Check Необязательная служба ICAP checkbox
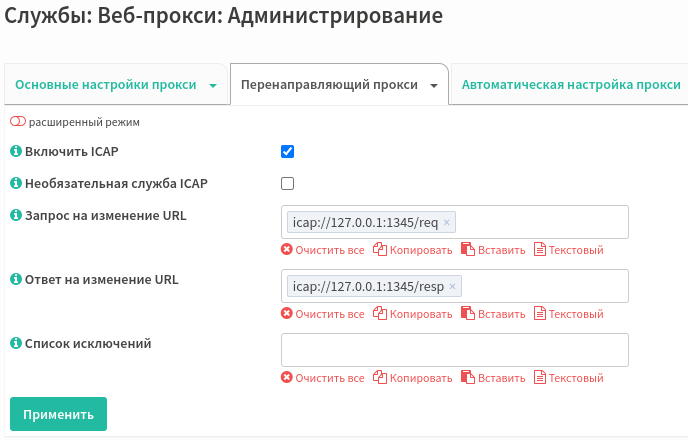The width and height of the screenshot is (688, 440). pyautogui.click(x=287, y=183)
